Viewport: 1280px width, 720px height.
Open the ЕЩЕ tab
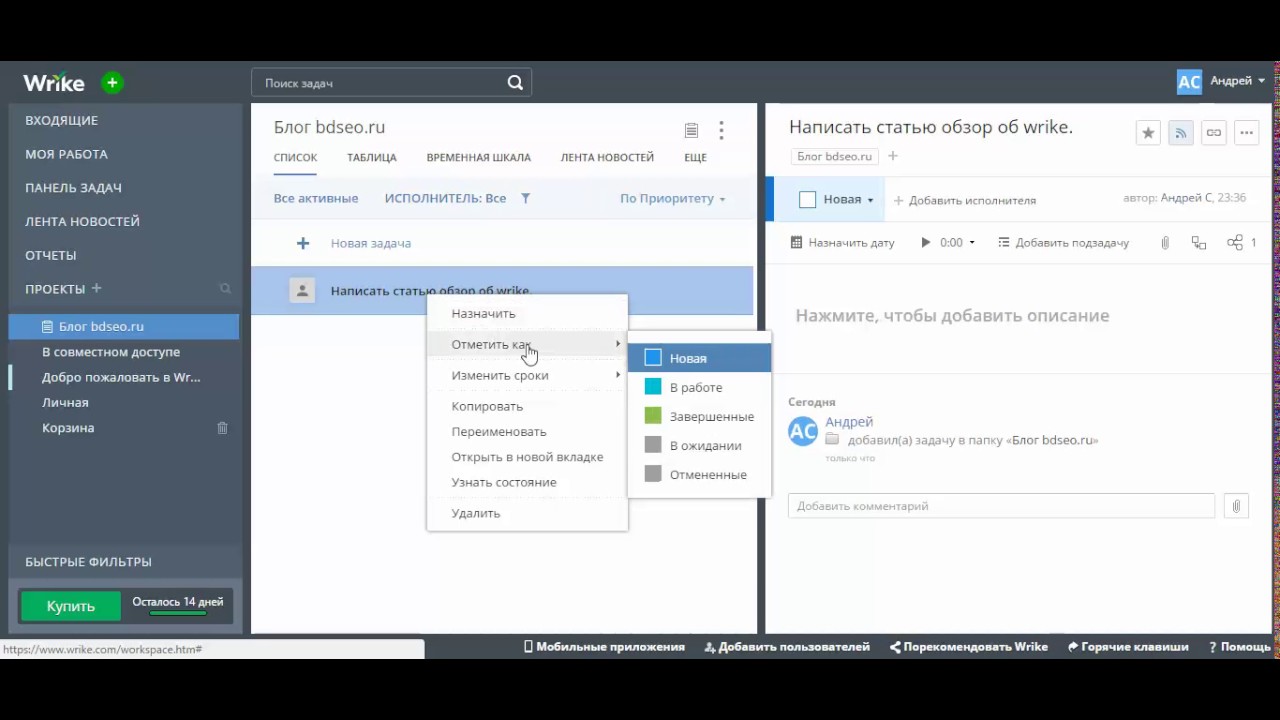[x=695, y=157]
